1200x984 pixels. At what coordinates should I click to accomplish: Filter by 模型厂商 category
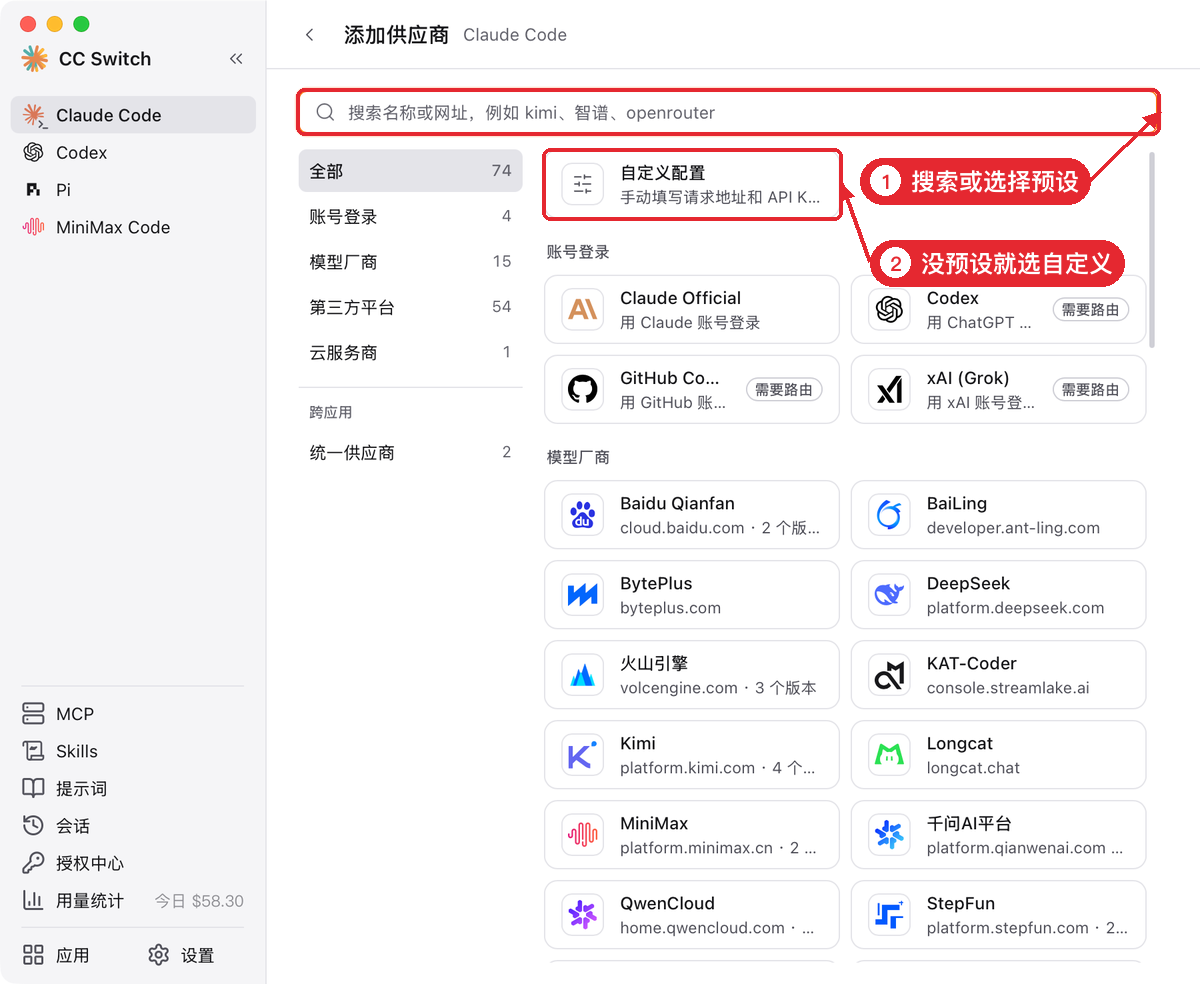[410, 261]
